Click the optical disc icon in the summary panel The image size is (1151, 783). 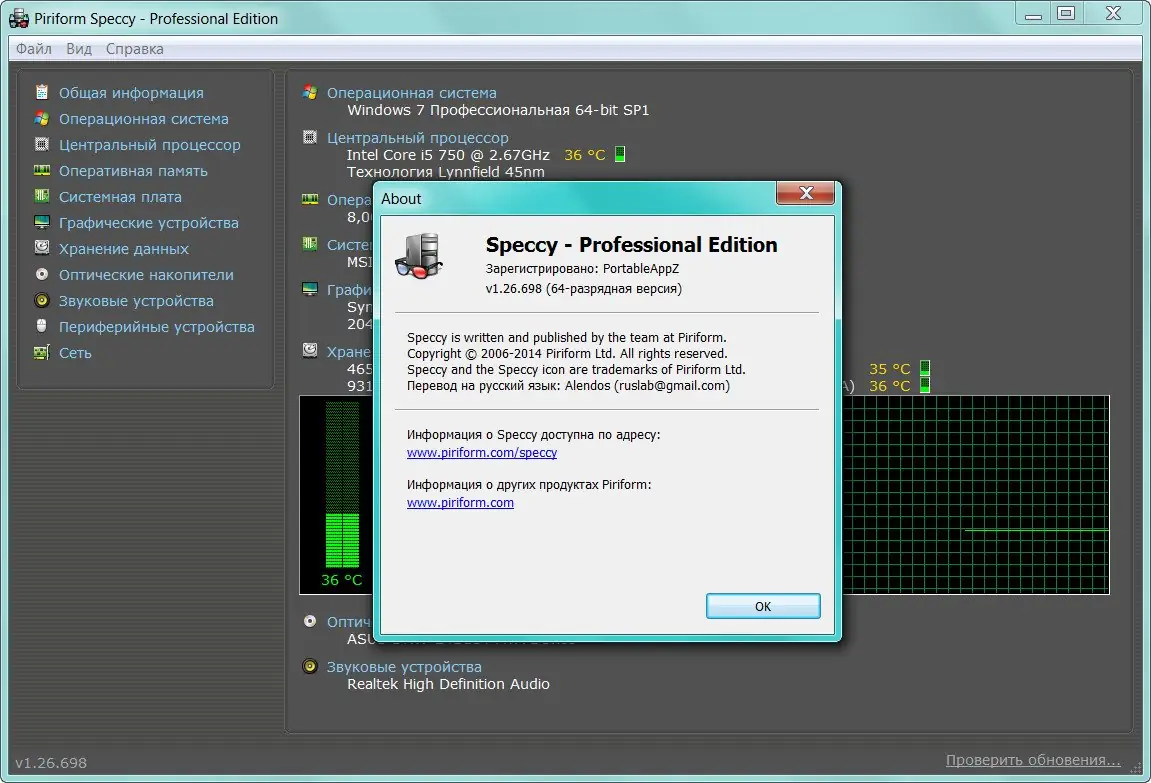(x=310, y=622)
